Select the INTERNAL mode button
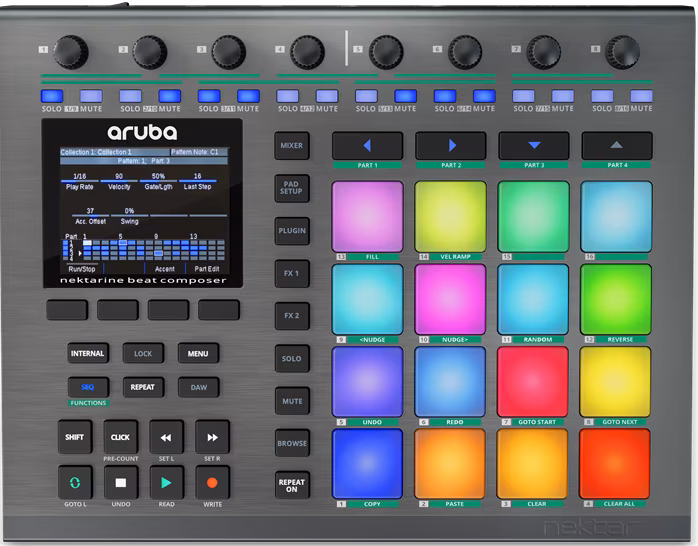This screenshot has width=698, height=546. pos(88,353)
